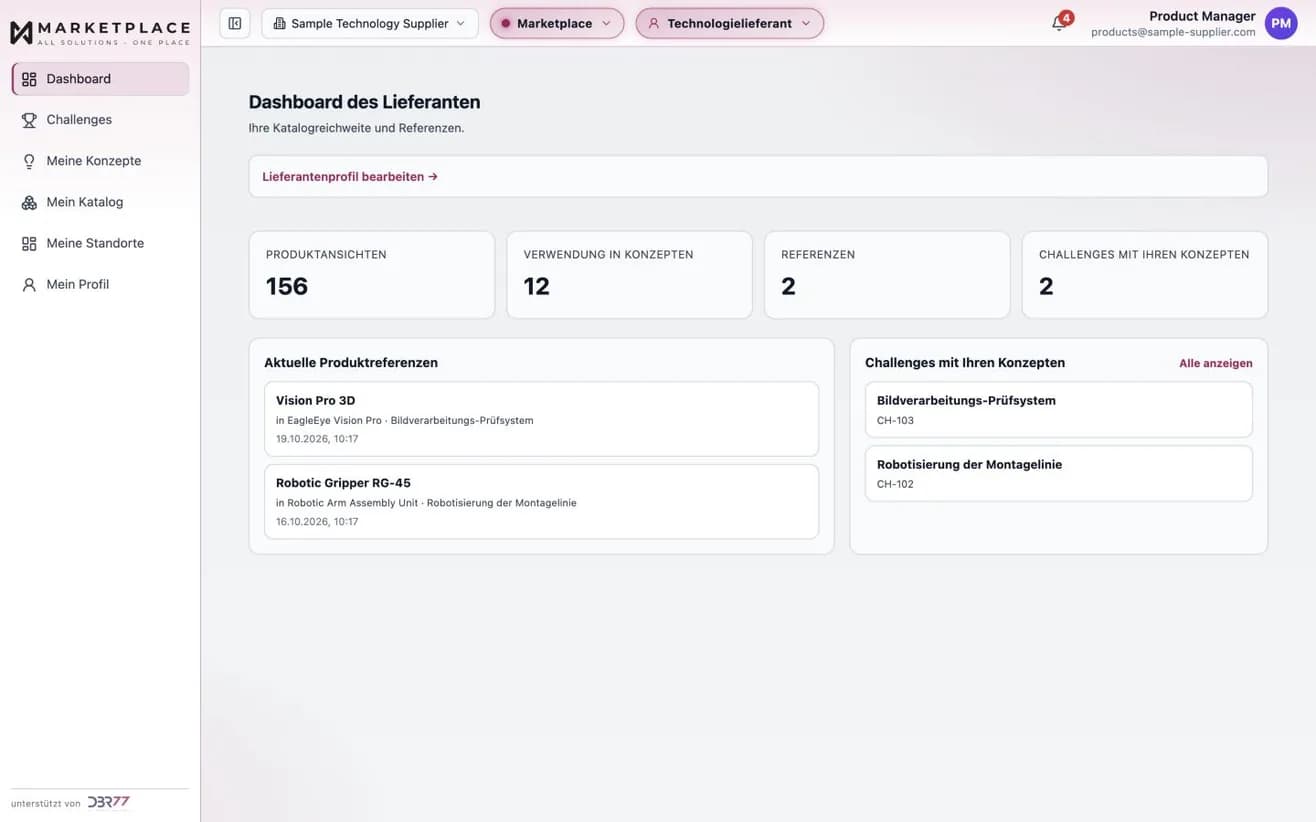Open the Technologielieferant role dropdown
Image resolution: width=1316 pixels, height=822 pixels.
730,23
